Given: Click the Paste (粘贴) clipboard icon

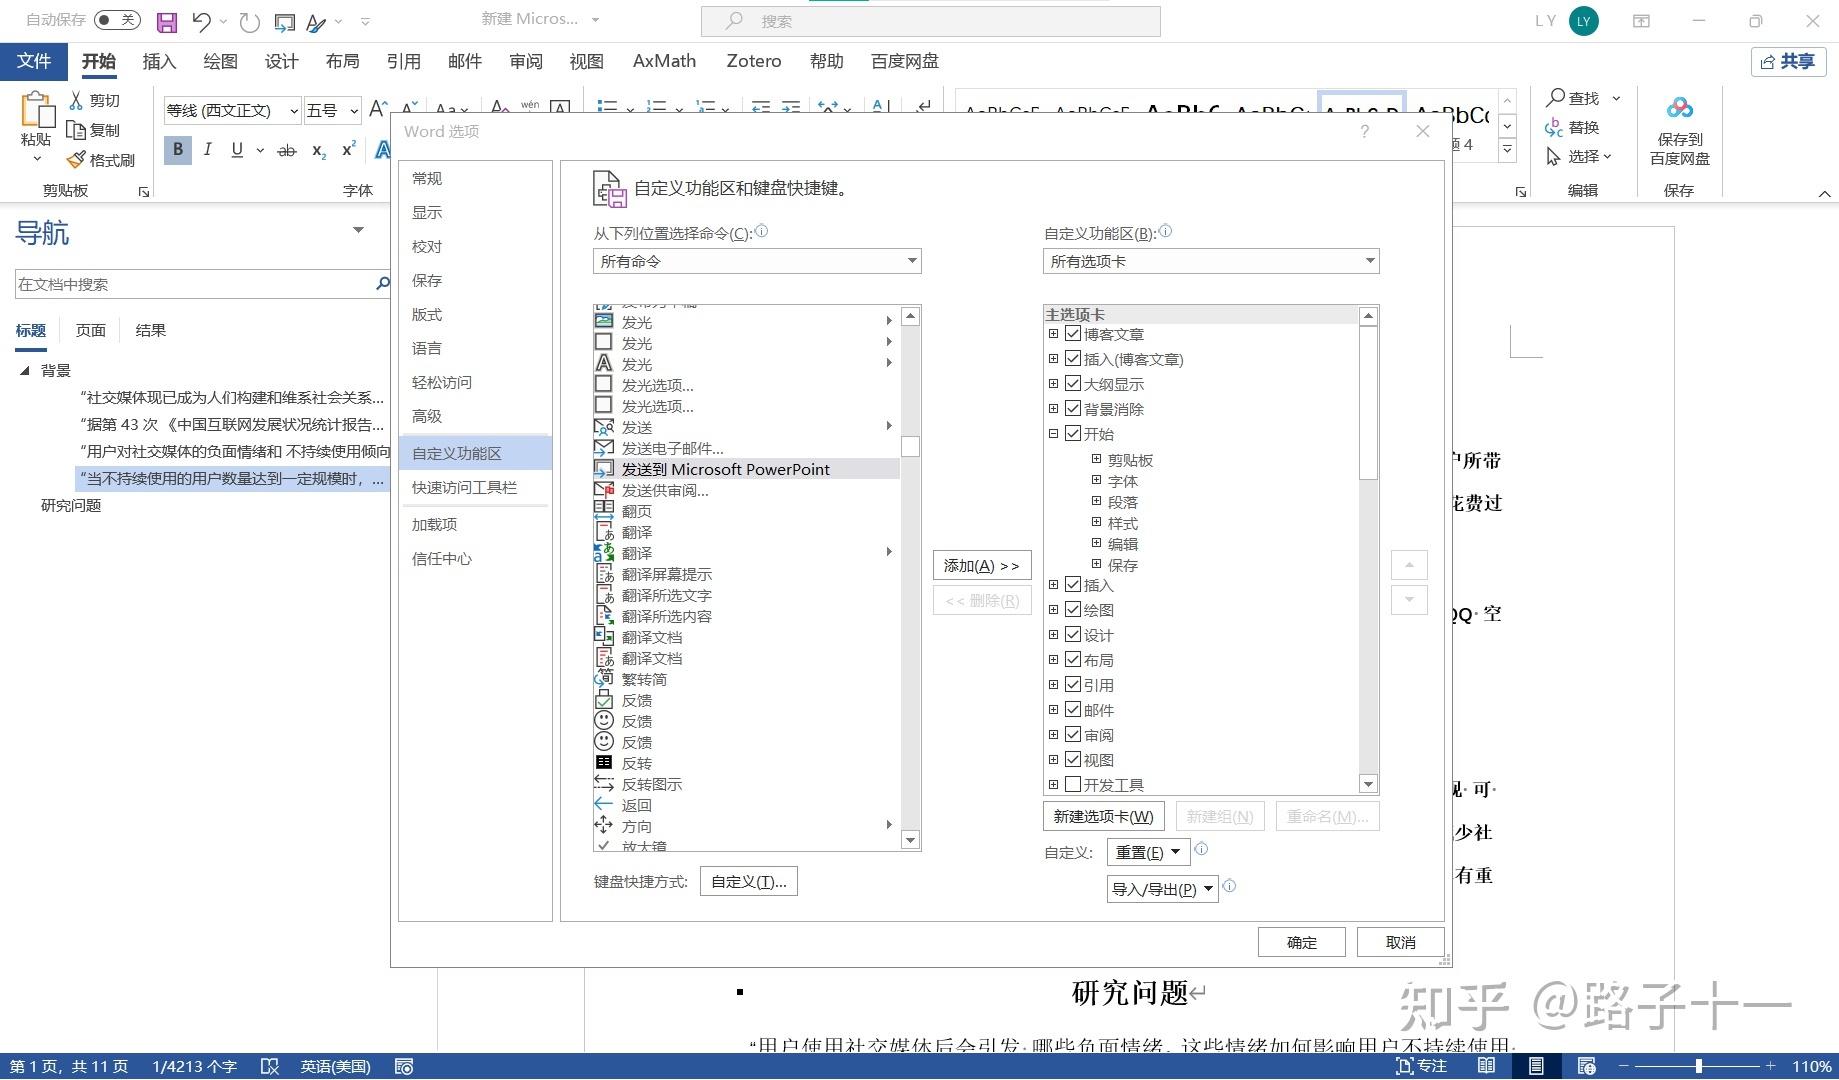Looking at the screenshot, I should point(37,110).
